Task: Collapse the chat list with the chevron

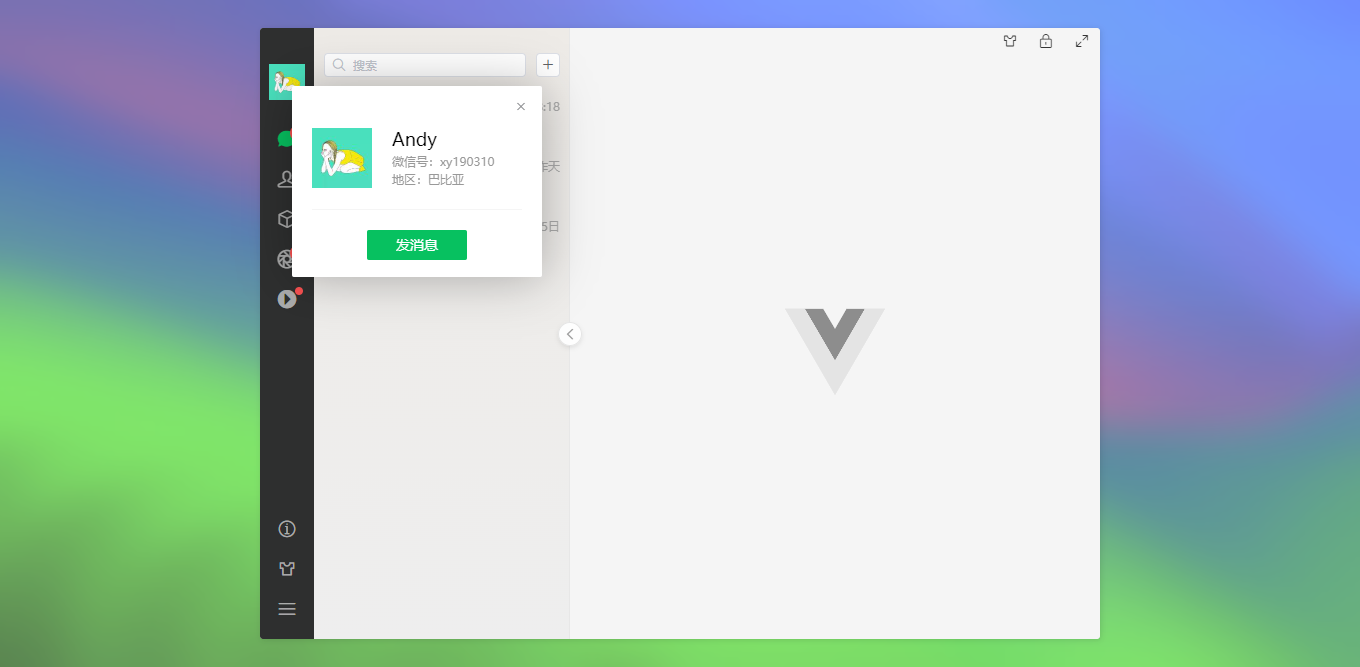Action: [x=570, y=334]
